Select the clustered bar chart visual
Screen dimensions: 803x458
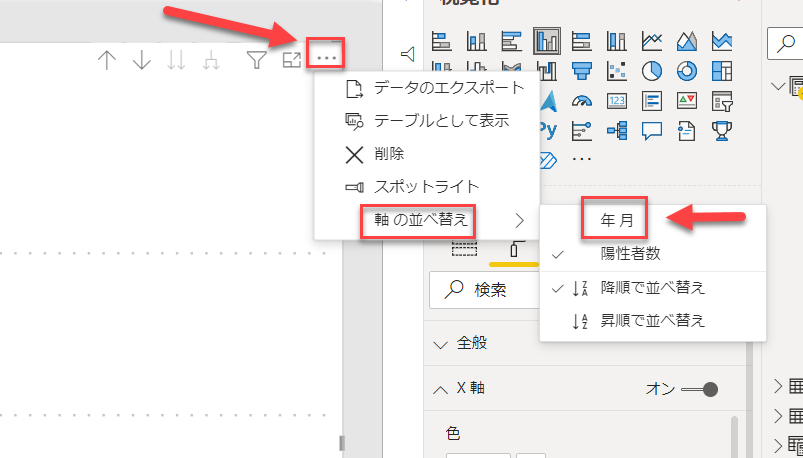[x=511, y=41]
